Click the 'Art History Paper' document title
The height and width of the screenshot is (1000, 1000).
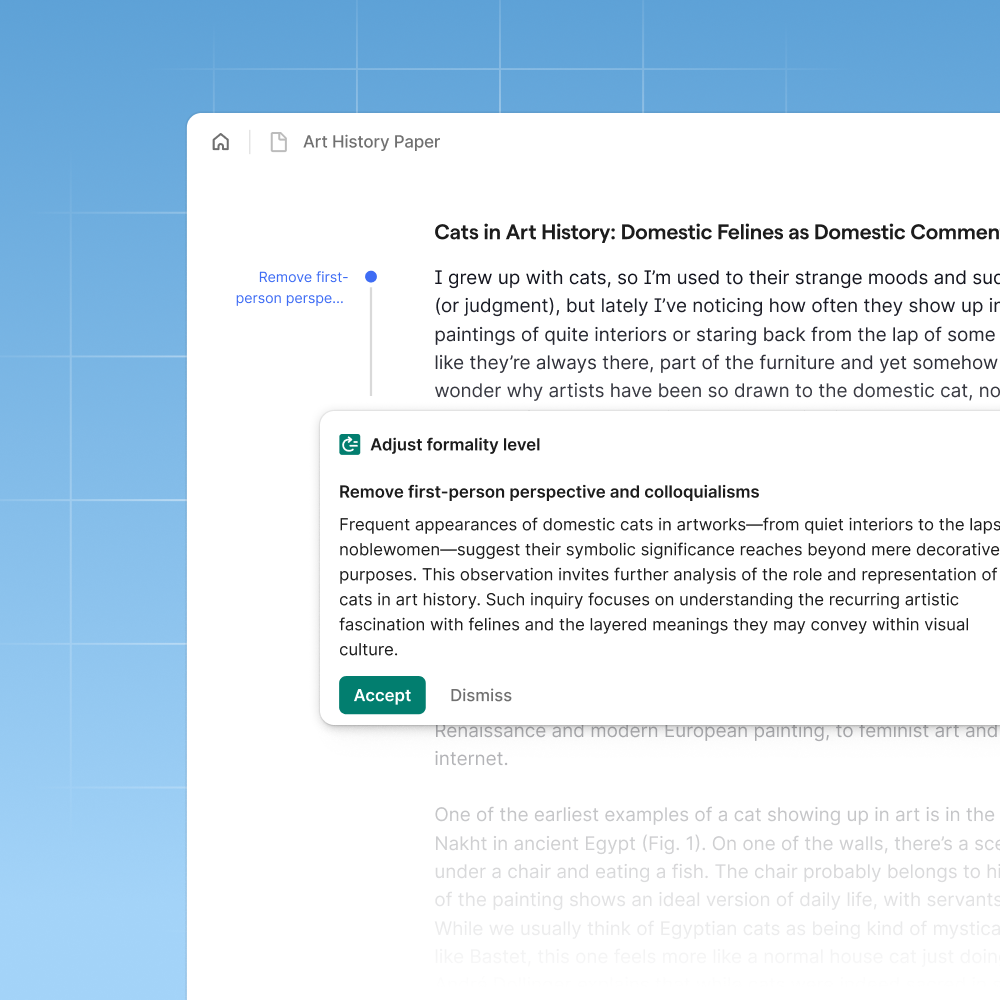point(371,142)
